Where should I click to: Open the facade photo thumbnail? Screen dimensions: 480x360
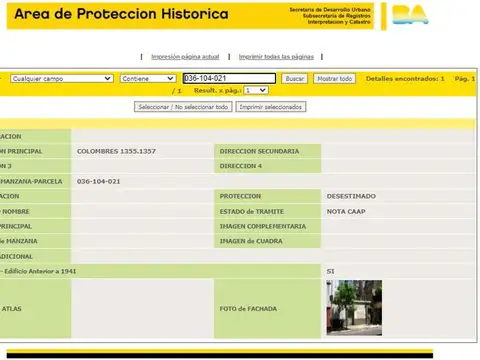coord(354,308)
